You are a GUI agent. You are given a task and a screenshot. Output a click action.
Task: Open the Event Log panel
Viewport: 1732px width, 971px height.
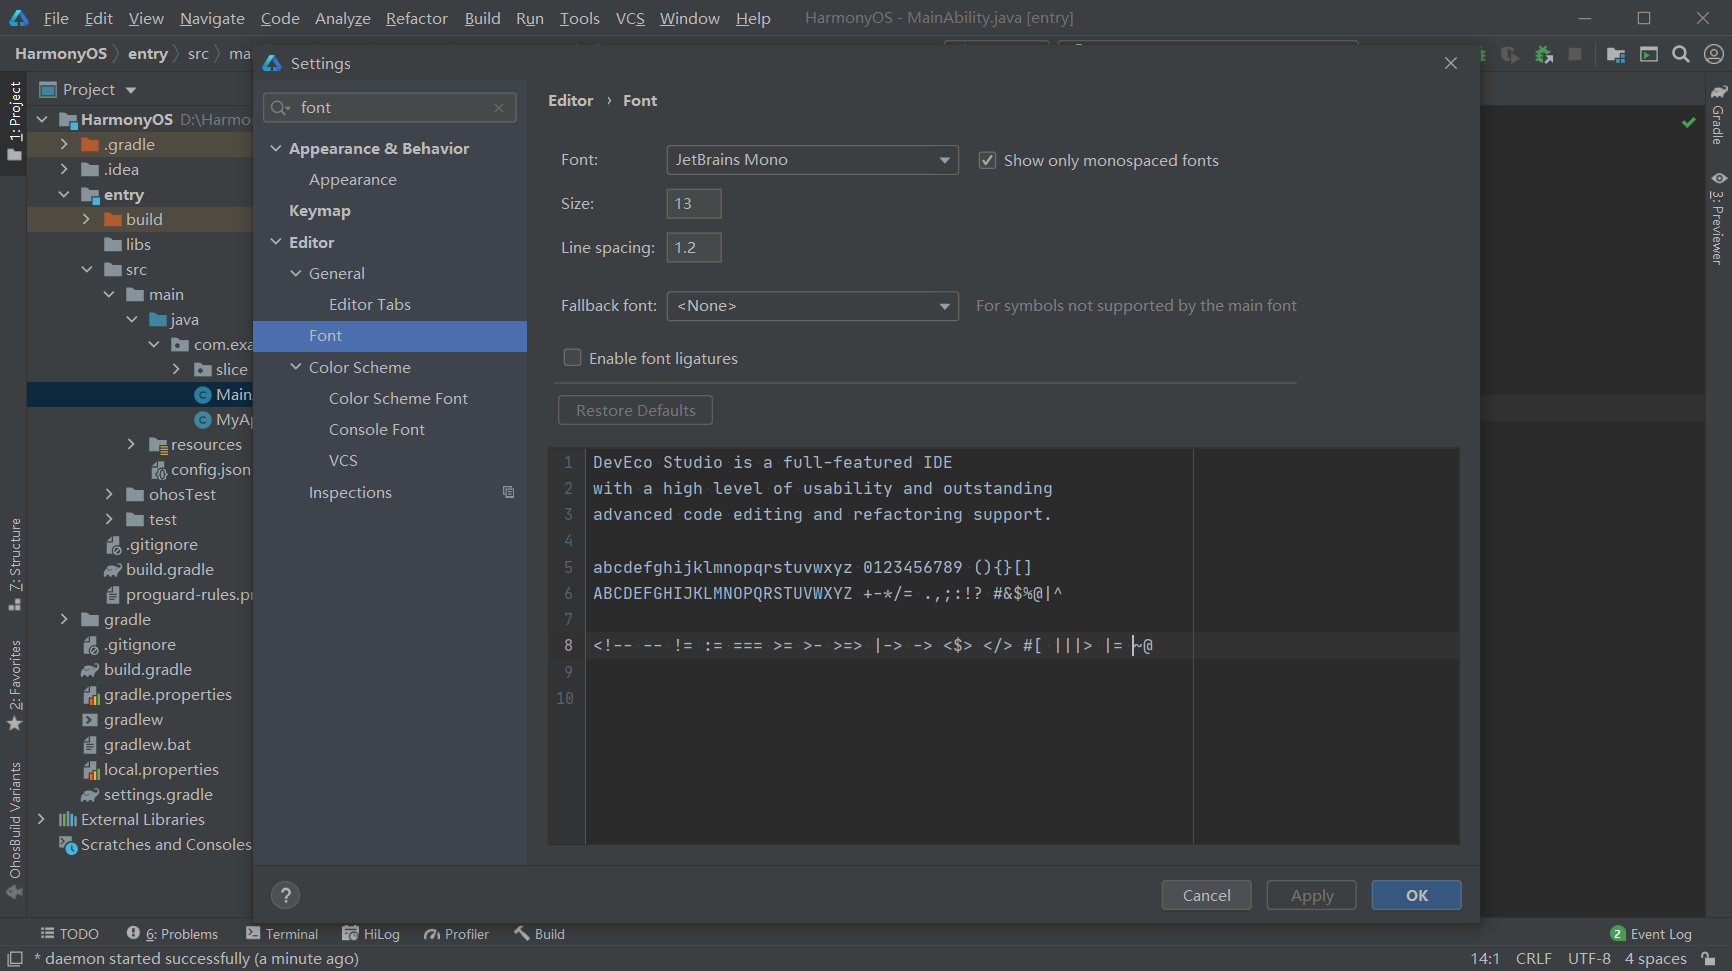(1651, 934)
